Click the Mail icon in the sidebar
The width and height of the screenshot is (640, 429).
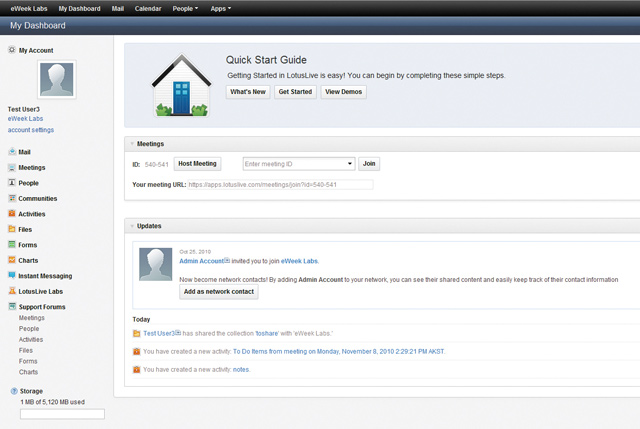click(x=12, y=151)
